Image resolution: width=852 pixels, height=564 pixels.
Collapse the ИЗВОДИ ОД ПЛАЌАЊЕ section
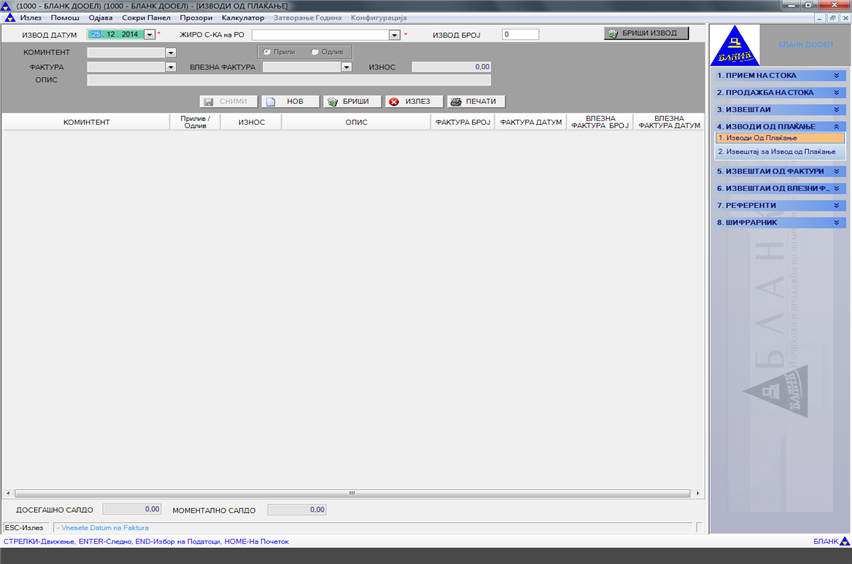837,127
